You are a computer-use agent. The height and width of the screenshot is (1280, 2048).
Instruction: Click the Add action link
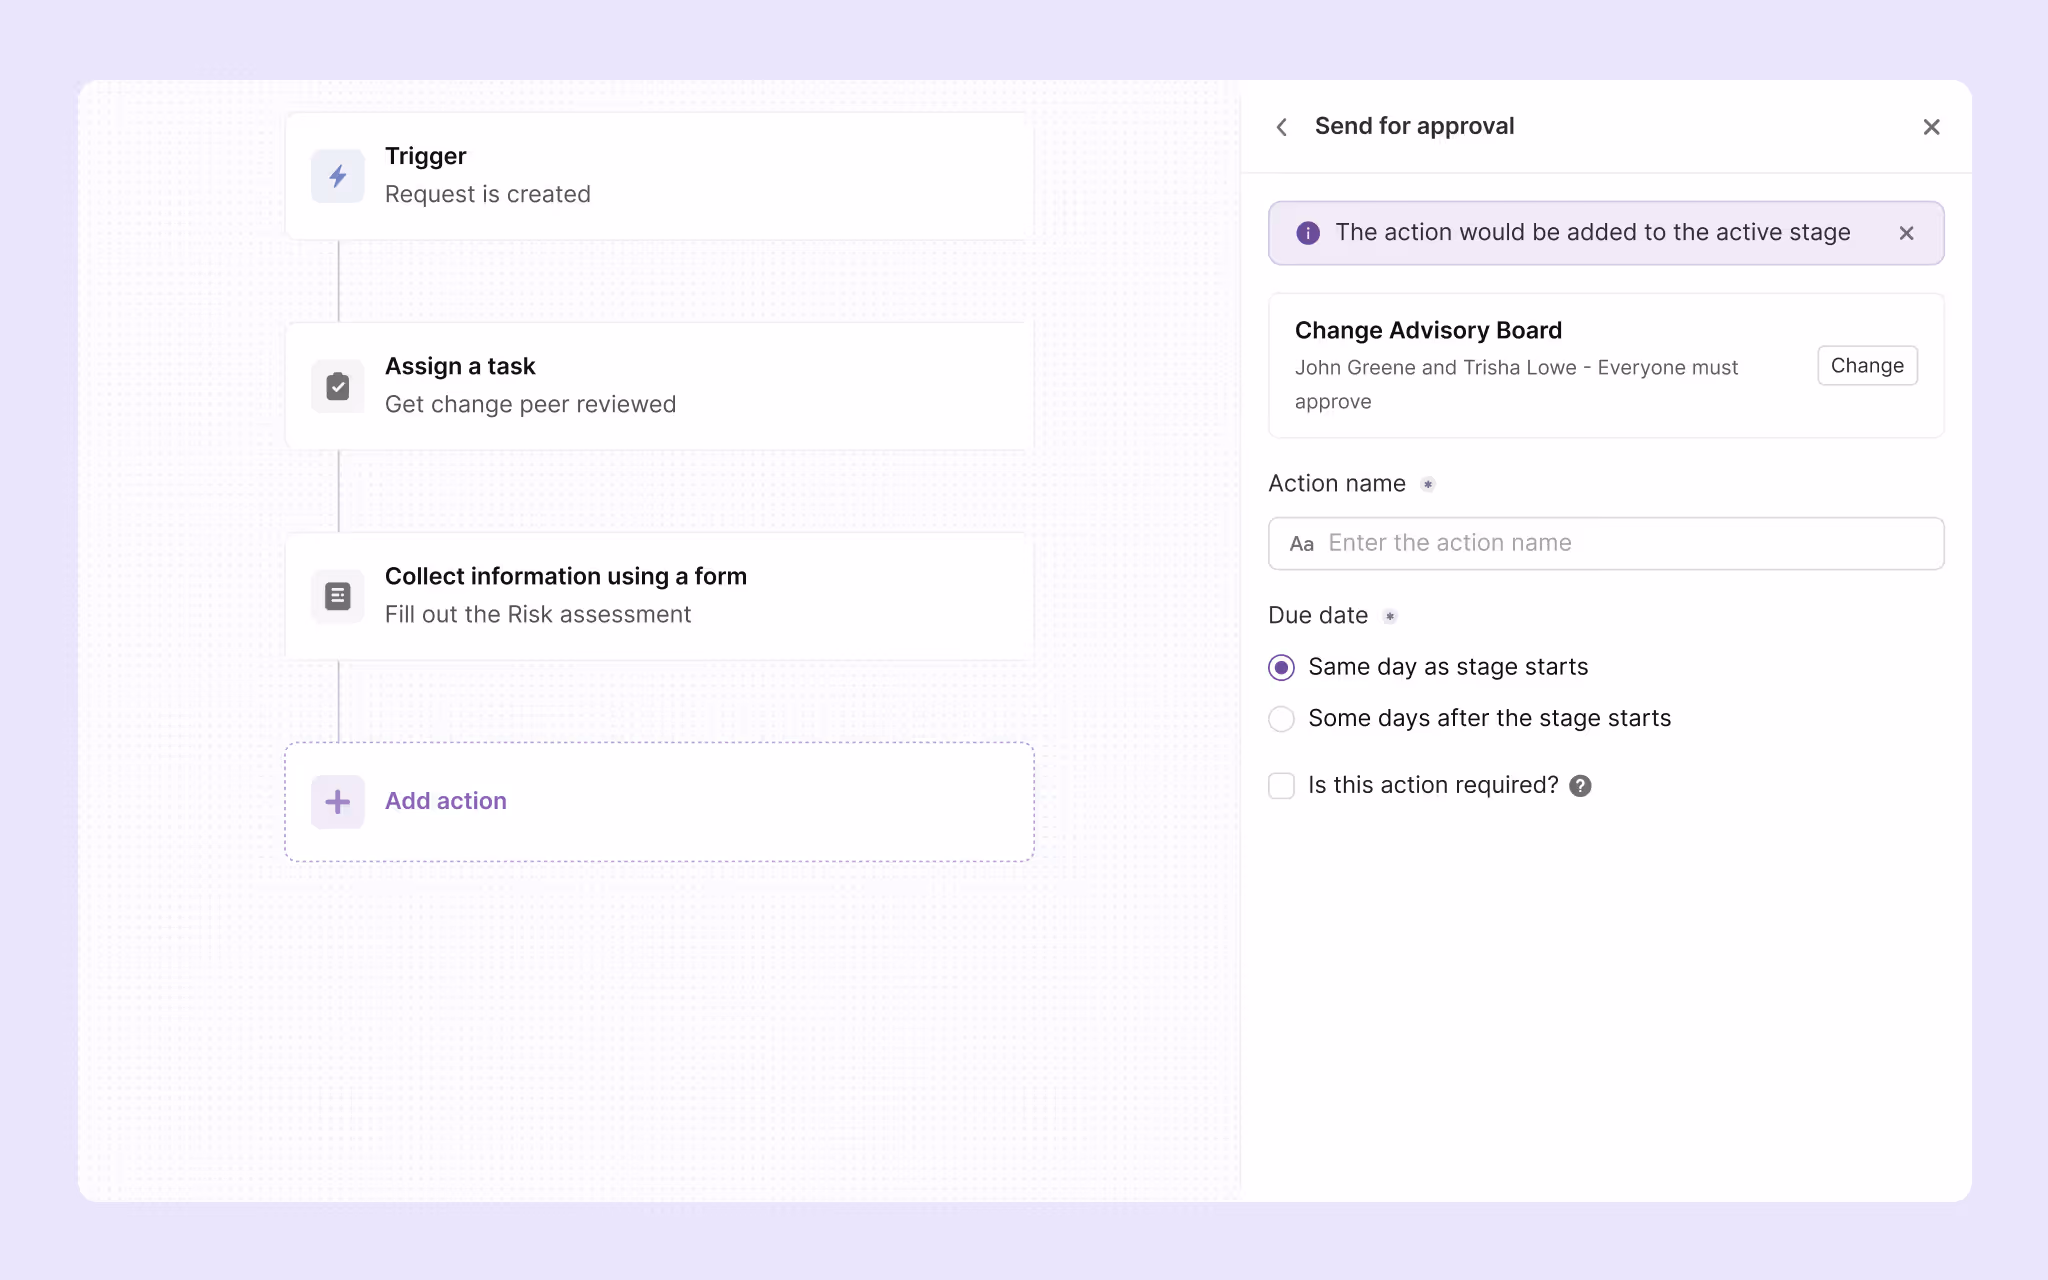[445, 801]
